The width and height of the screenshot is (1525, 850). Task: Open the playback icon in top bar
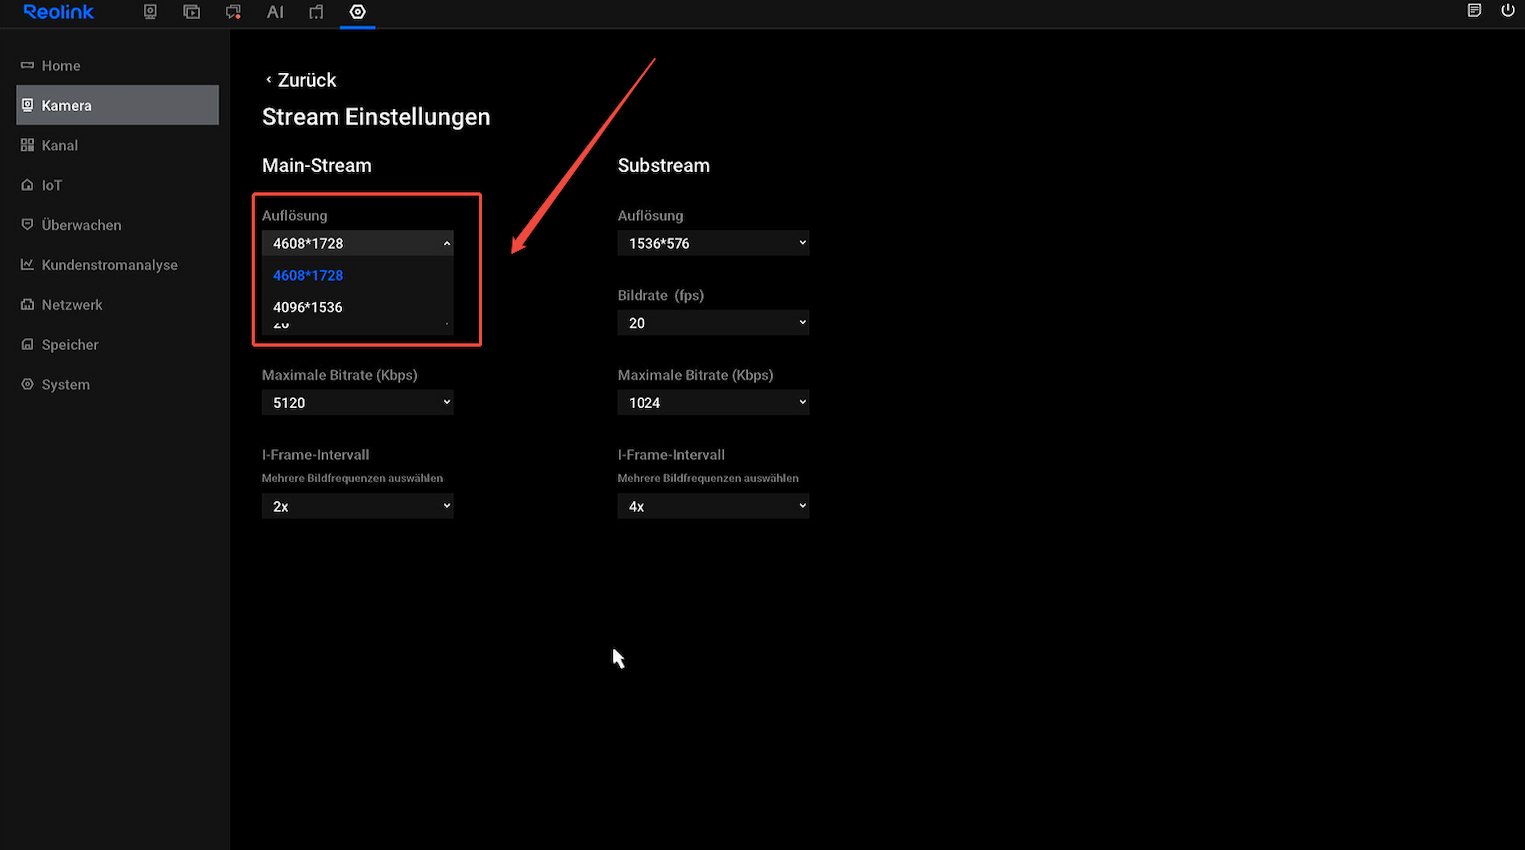pyautogui.click(x=192, y=12)
